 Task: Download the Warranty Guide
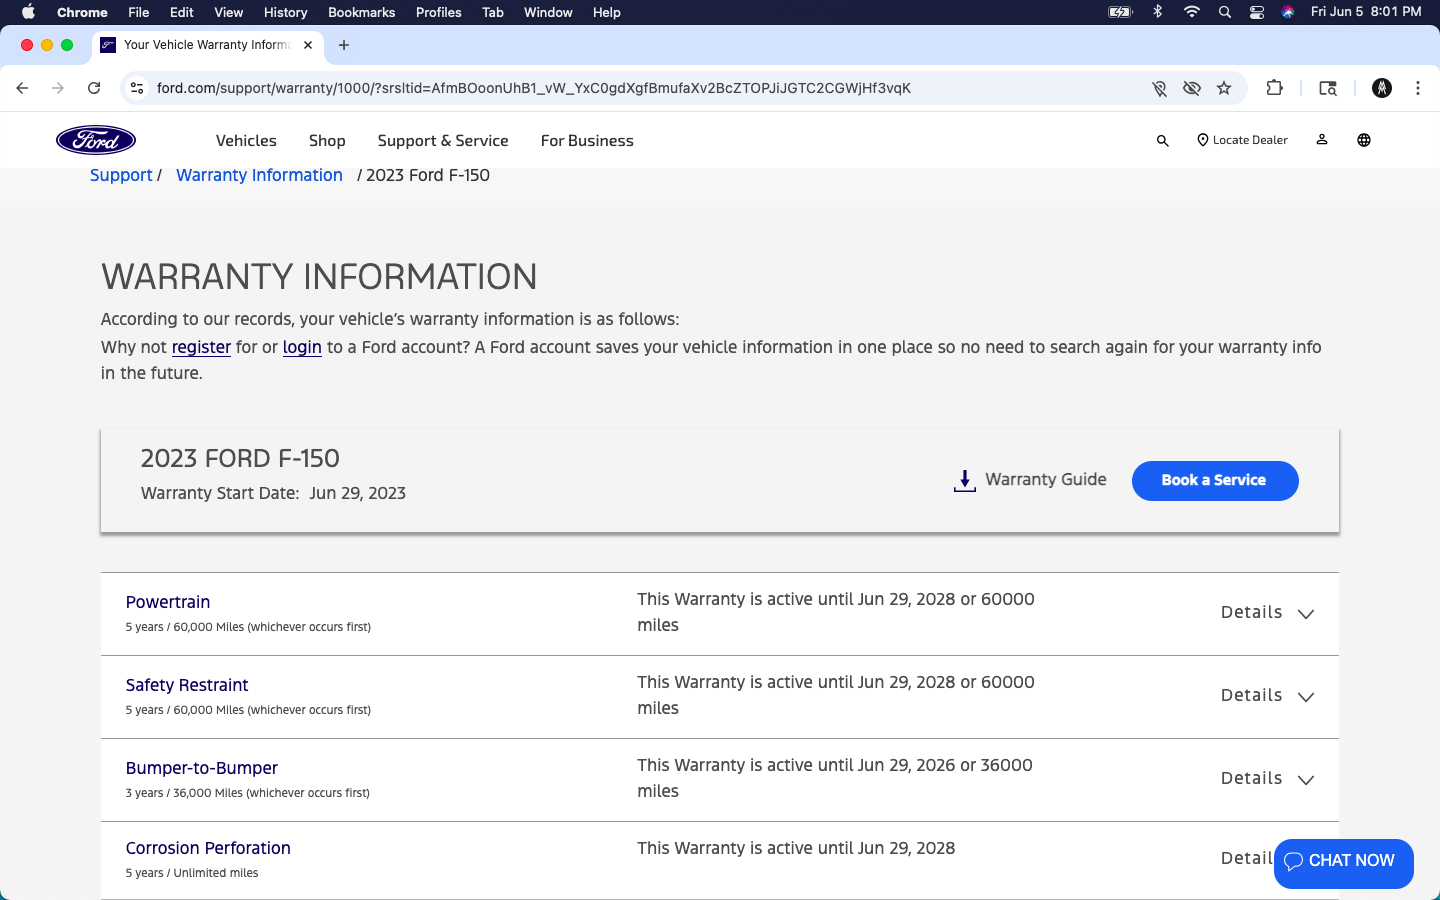click(1030, 480)
